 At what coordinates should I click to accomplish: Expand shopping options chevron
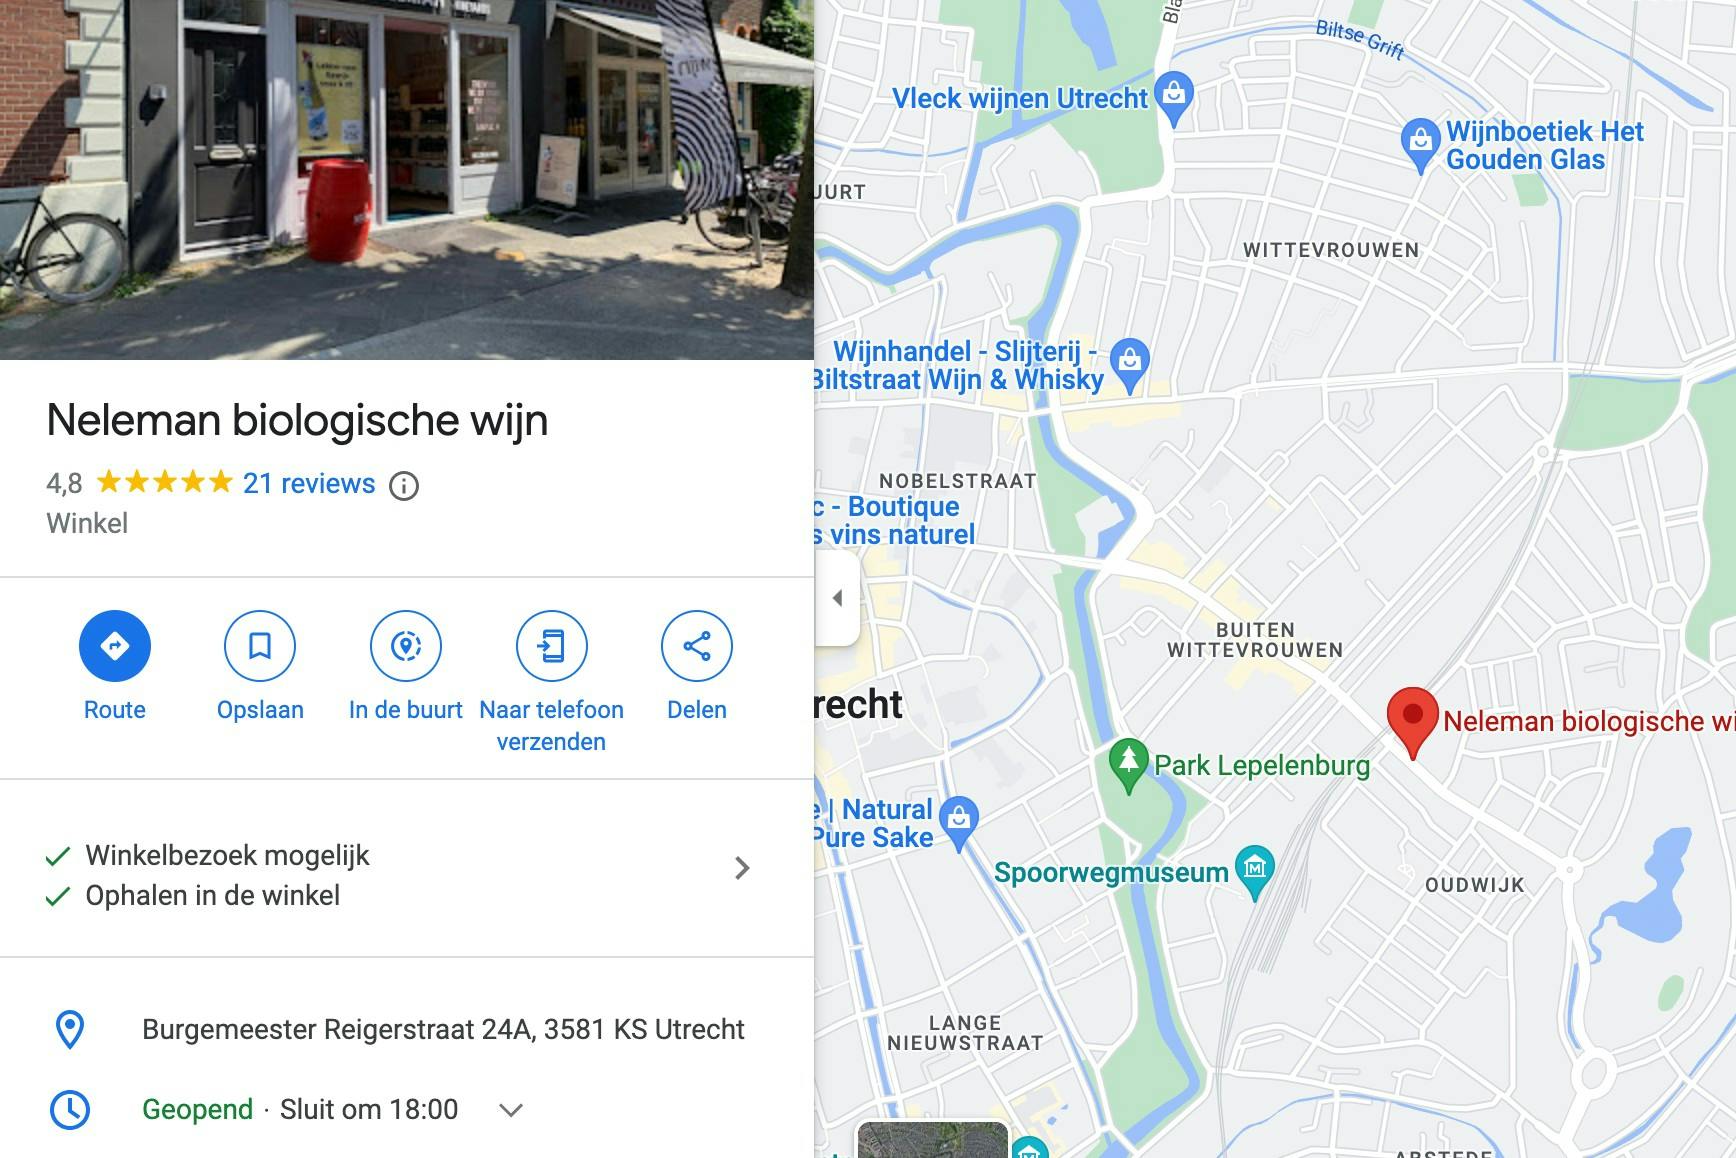742,868
